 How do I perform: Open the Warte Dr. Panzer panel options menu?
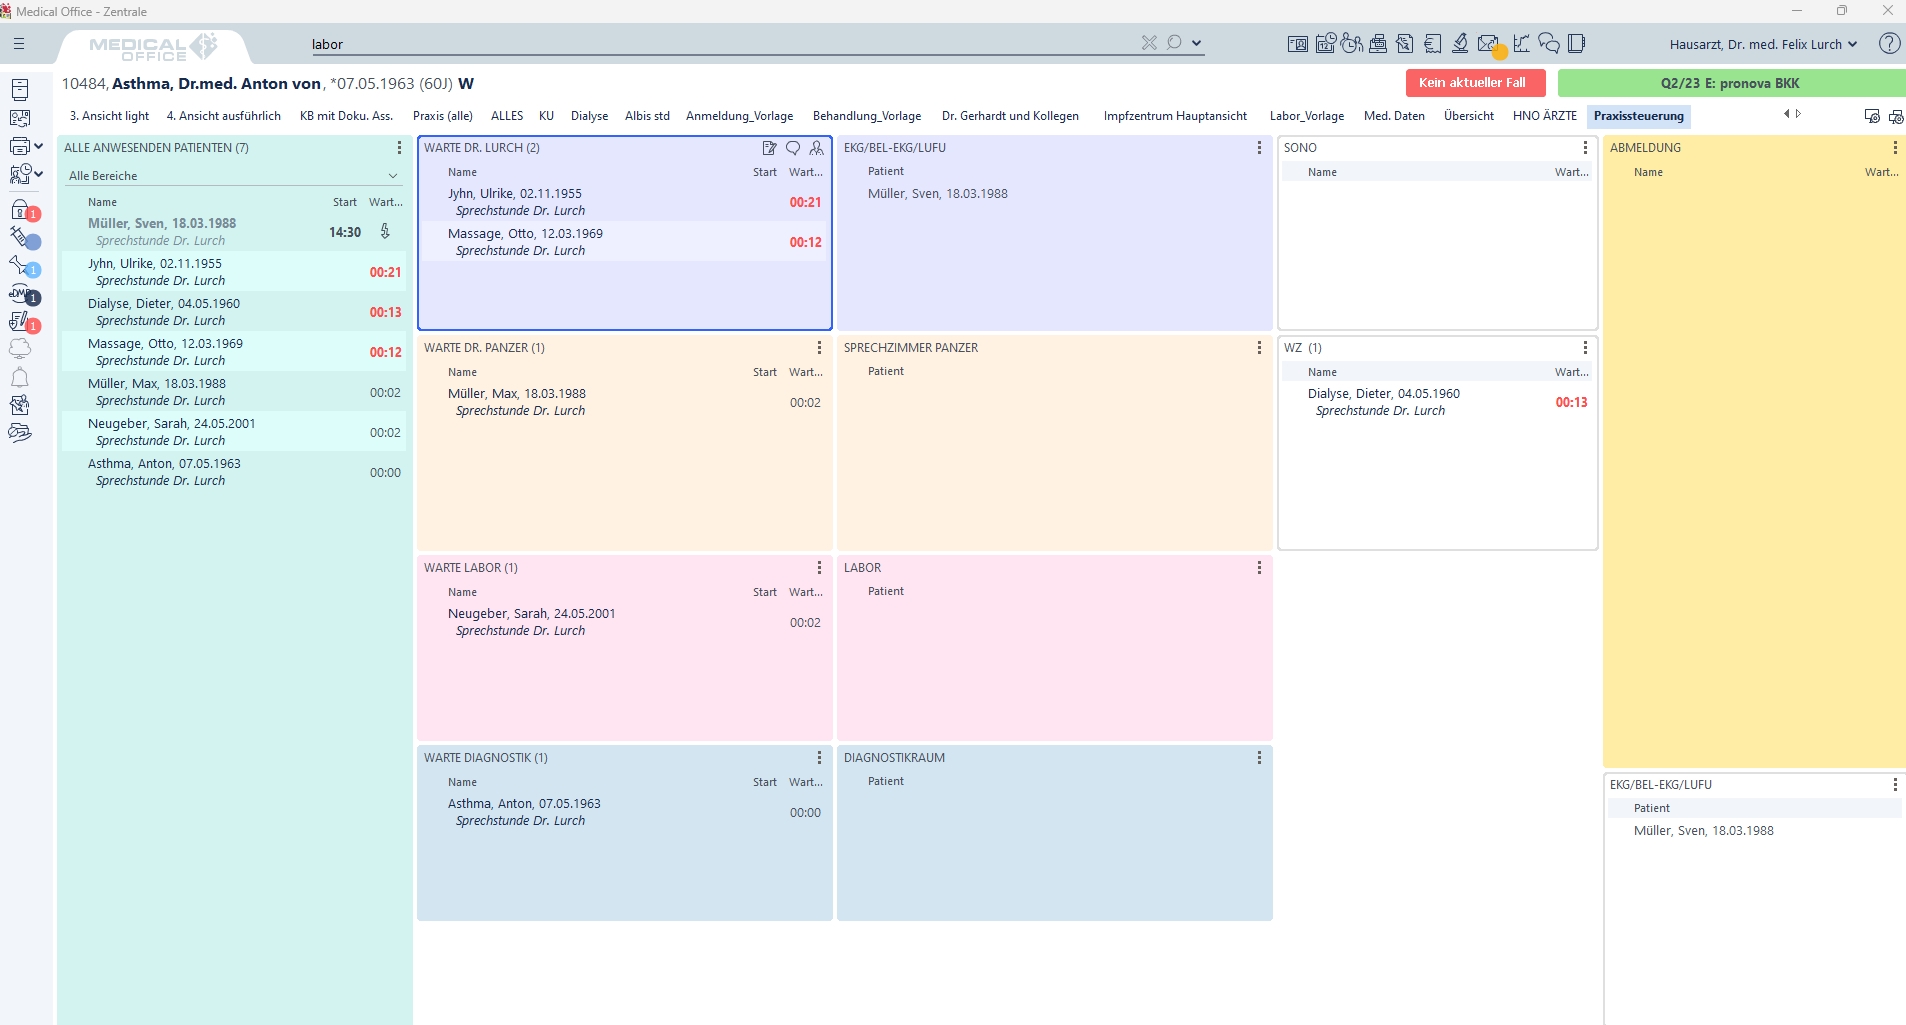(819, 348)
